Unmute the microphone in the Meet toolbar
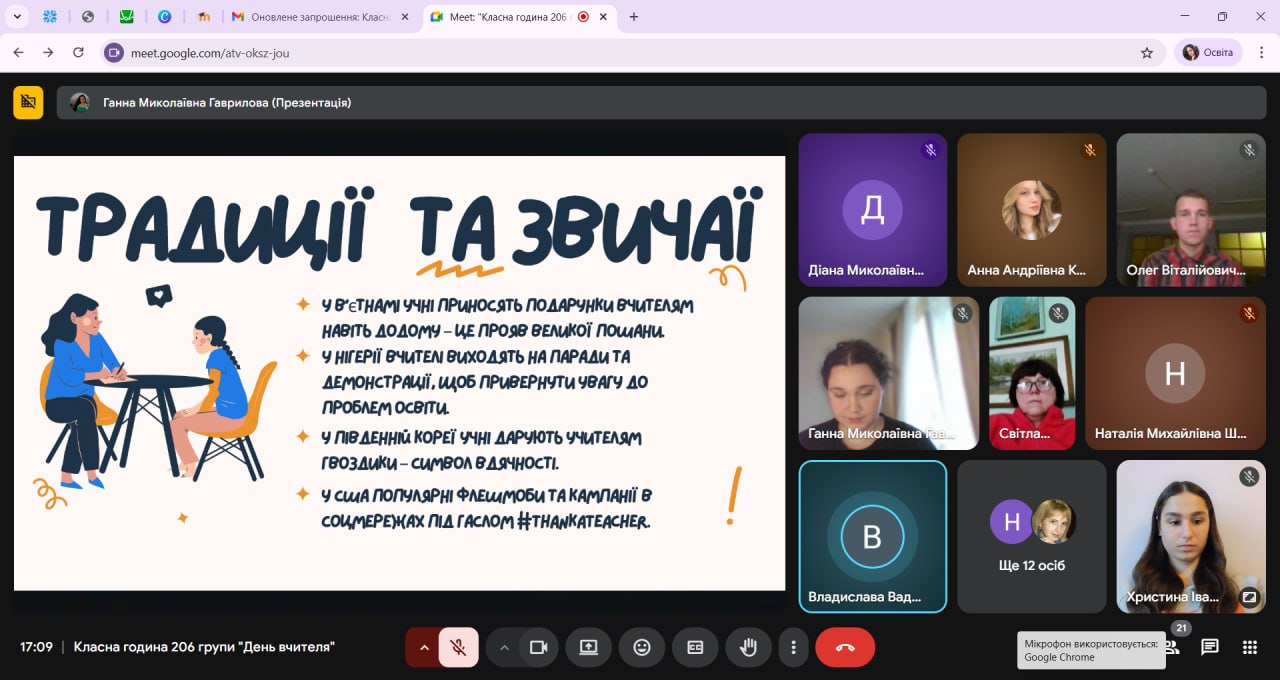Viewport: 1280px width, 680px height. pos(459,647)
